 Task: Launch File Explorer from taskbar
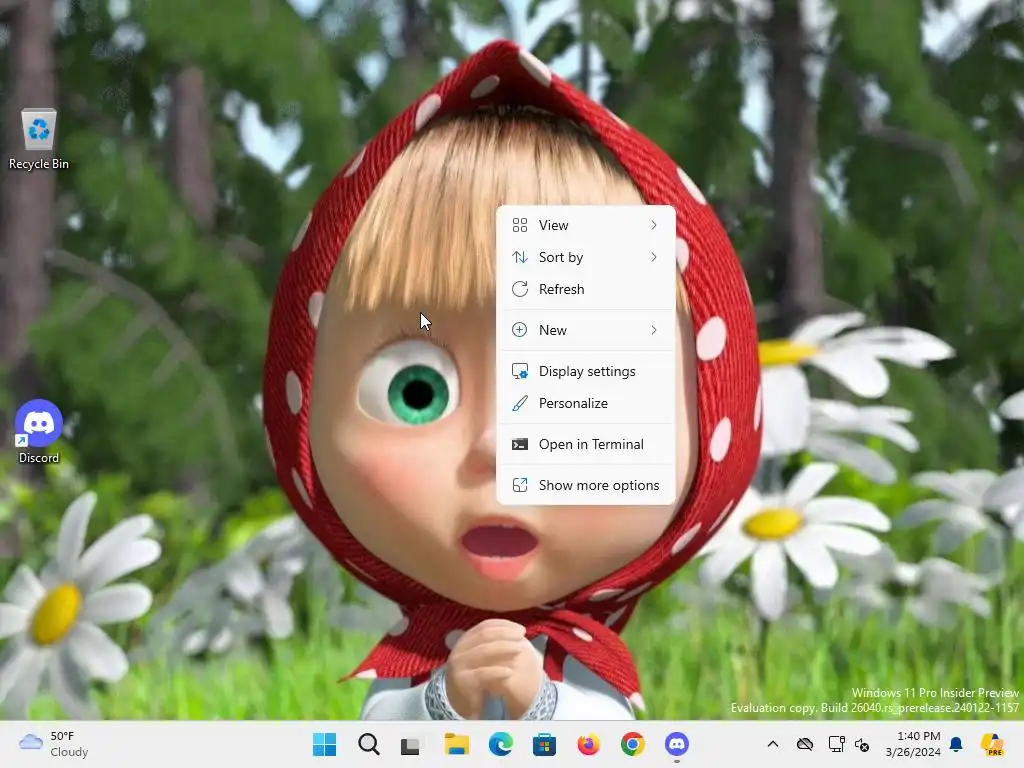(456, 744)
